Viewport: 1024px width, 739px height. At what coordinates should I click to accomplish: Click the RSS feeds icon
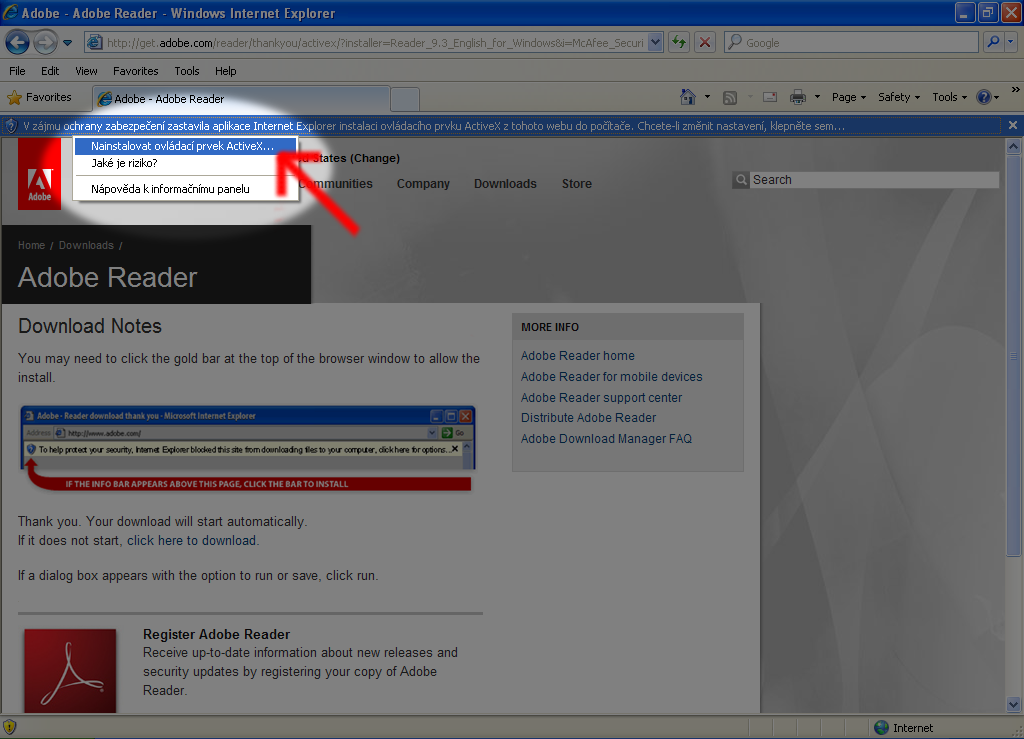tap(729, 98)
